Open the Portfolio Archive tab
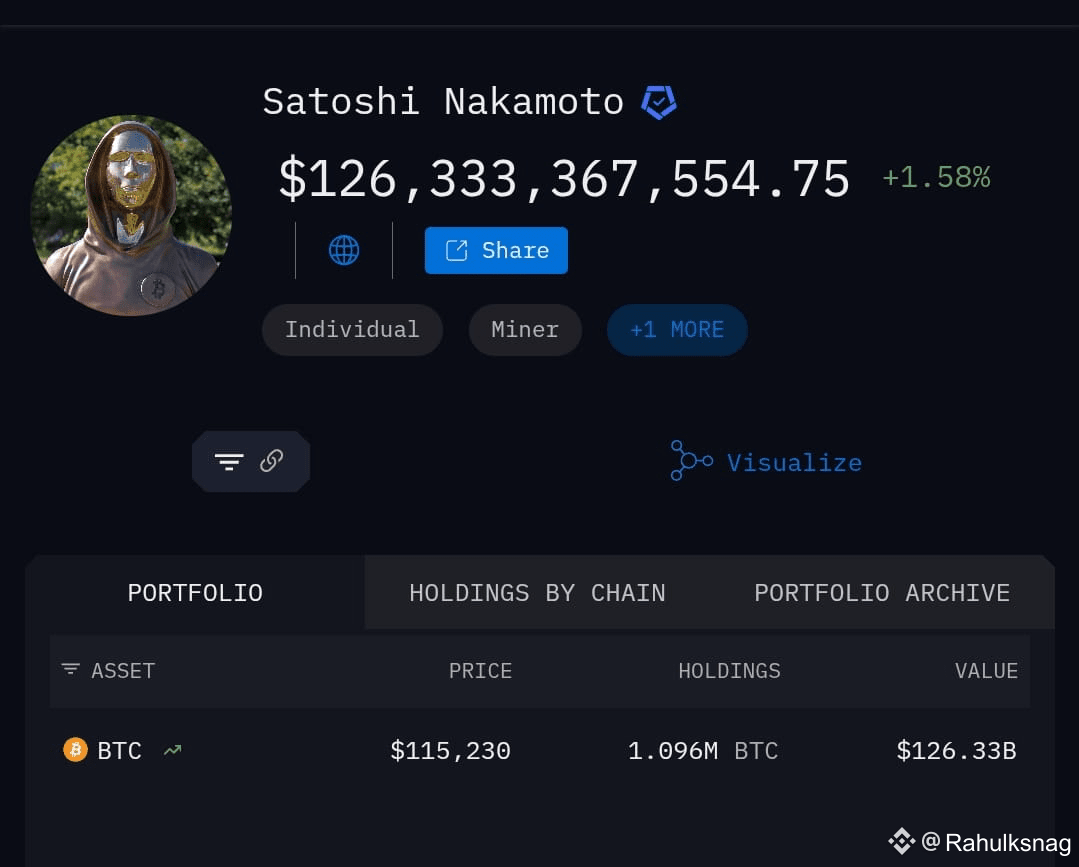The width and height of the screenshot is (1079, 867). click(882, 592)
